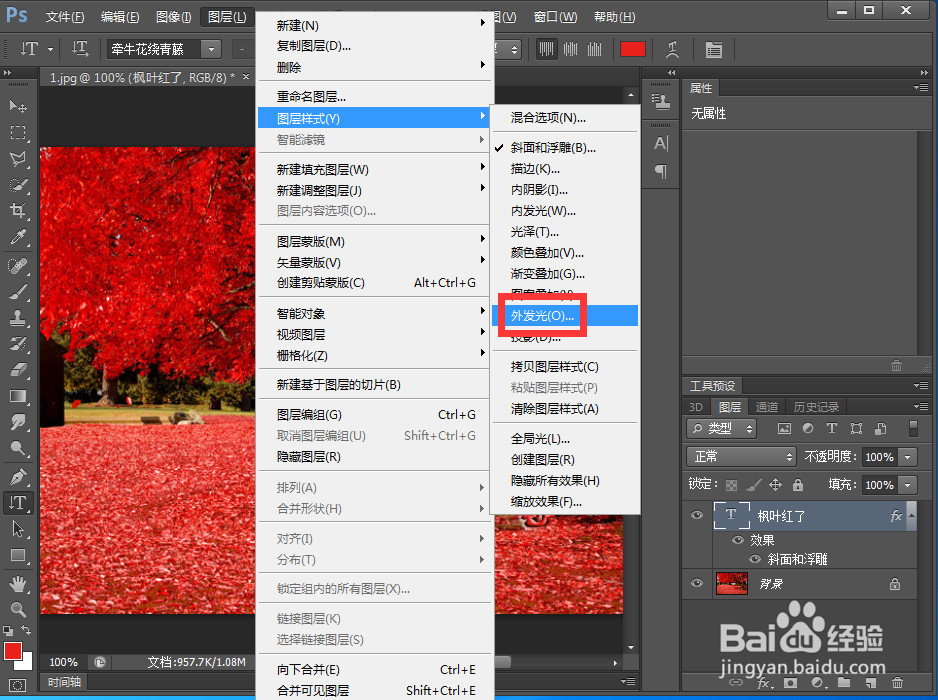The width and height of the screenshot is (938, 700).
Task: Choose 外发光 from the layer style submenu
Action: pyautogui.click(x=541, y=315)
